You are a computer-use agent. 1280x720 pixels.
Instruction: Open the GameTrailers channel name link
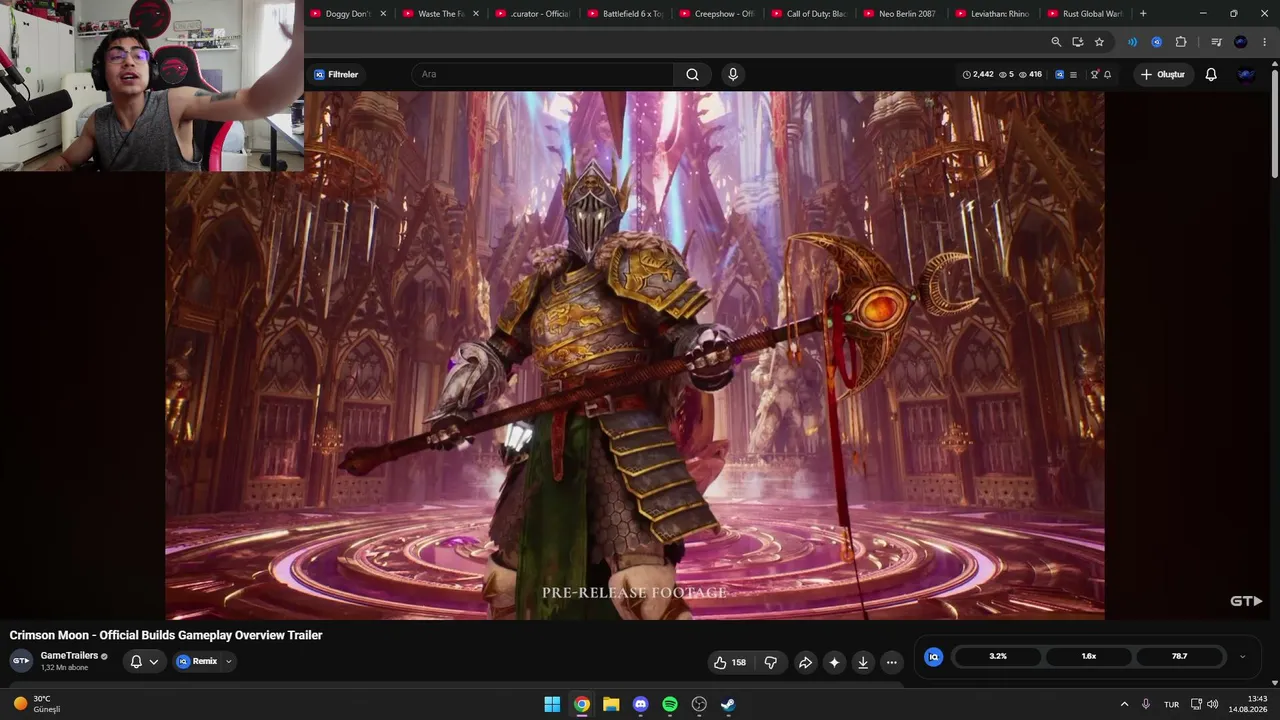click(x=69, y=656)
